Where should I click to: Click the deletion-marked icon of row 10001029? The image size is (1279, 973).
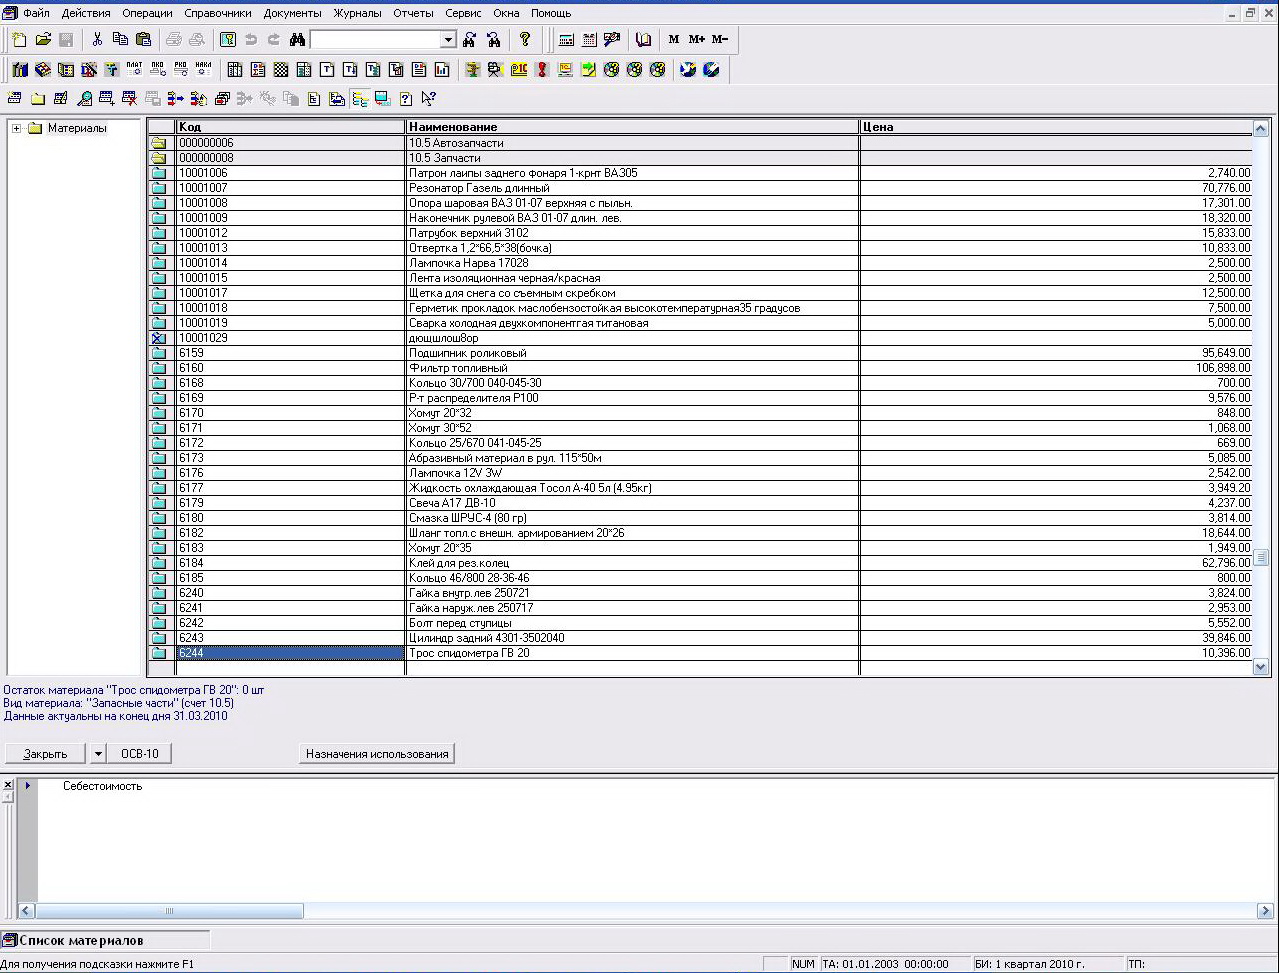[158, 338]
